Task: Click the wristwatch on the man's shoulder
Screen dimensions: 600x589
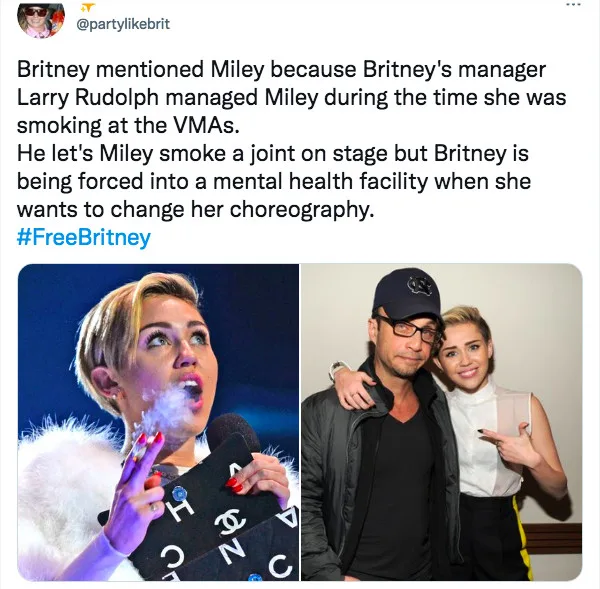Action: (x=338, y=369)
